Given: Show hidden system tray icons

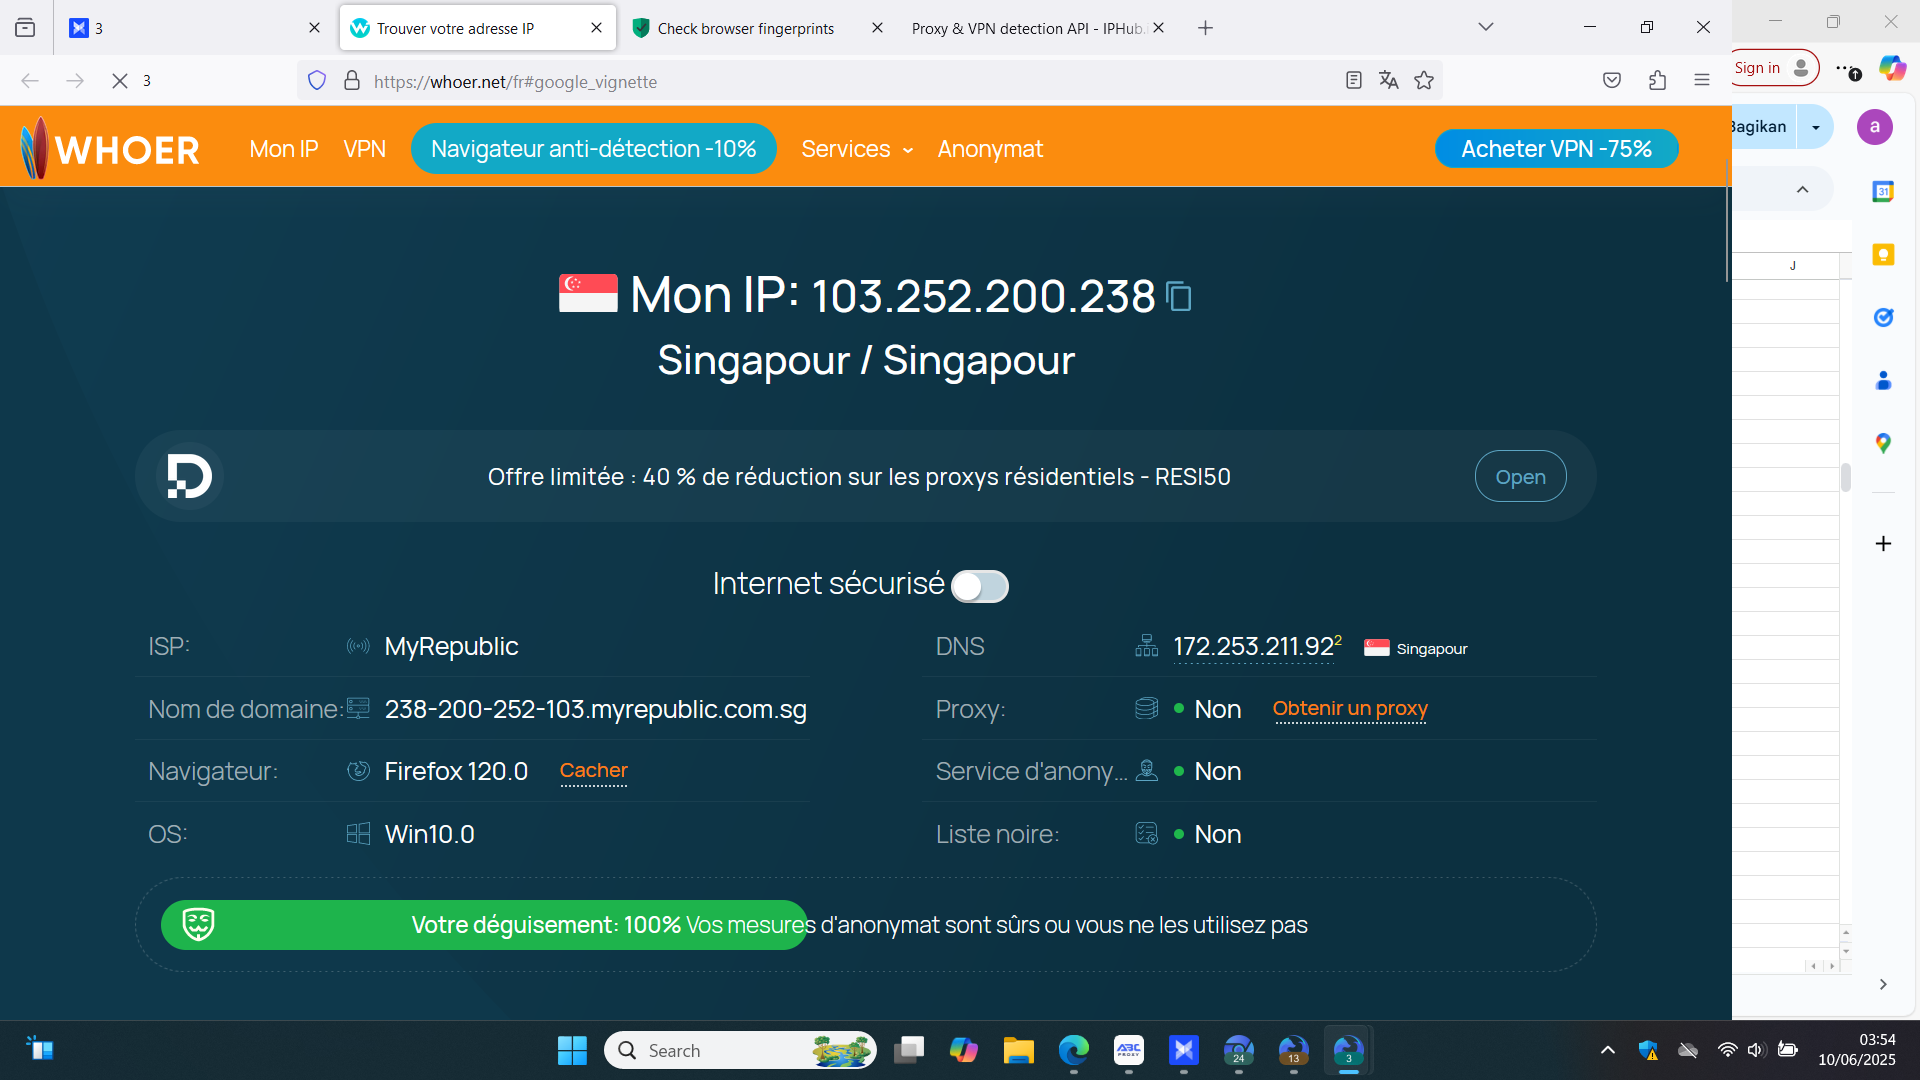Looking at the screenshot, I should pos(1607,1050).
